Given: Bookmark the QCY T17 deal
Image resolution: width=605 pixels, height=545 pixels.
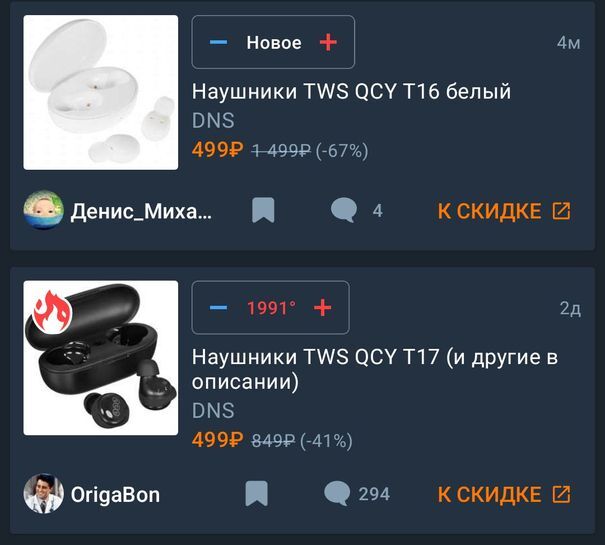Looking at the screenshot, I should tap(257, 494).
